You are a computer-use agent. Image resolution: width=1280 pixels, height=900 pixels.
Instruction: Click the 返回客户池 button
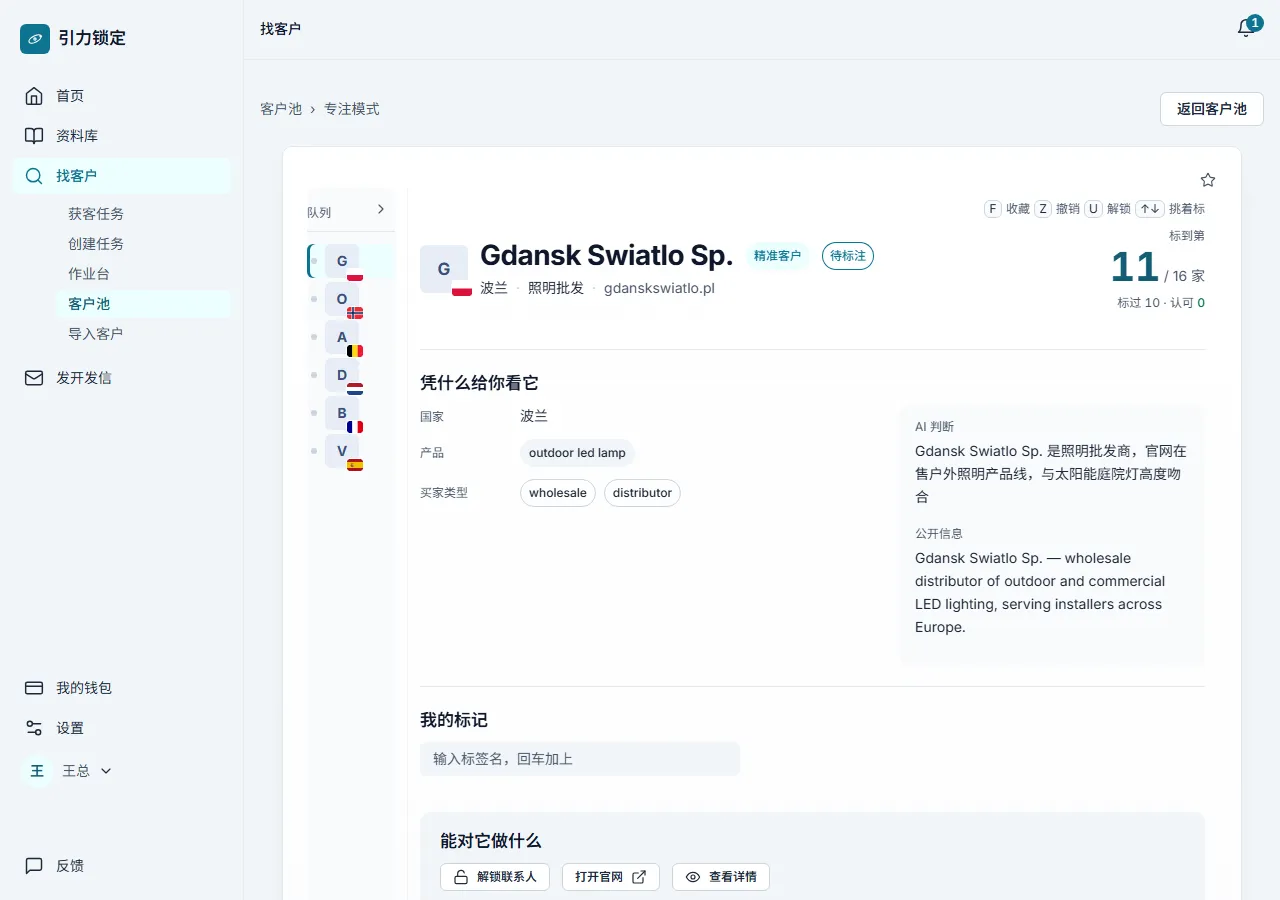[x=1212, y=109]
